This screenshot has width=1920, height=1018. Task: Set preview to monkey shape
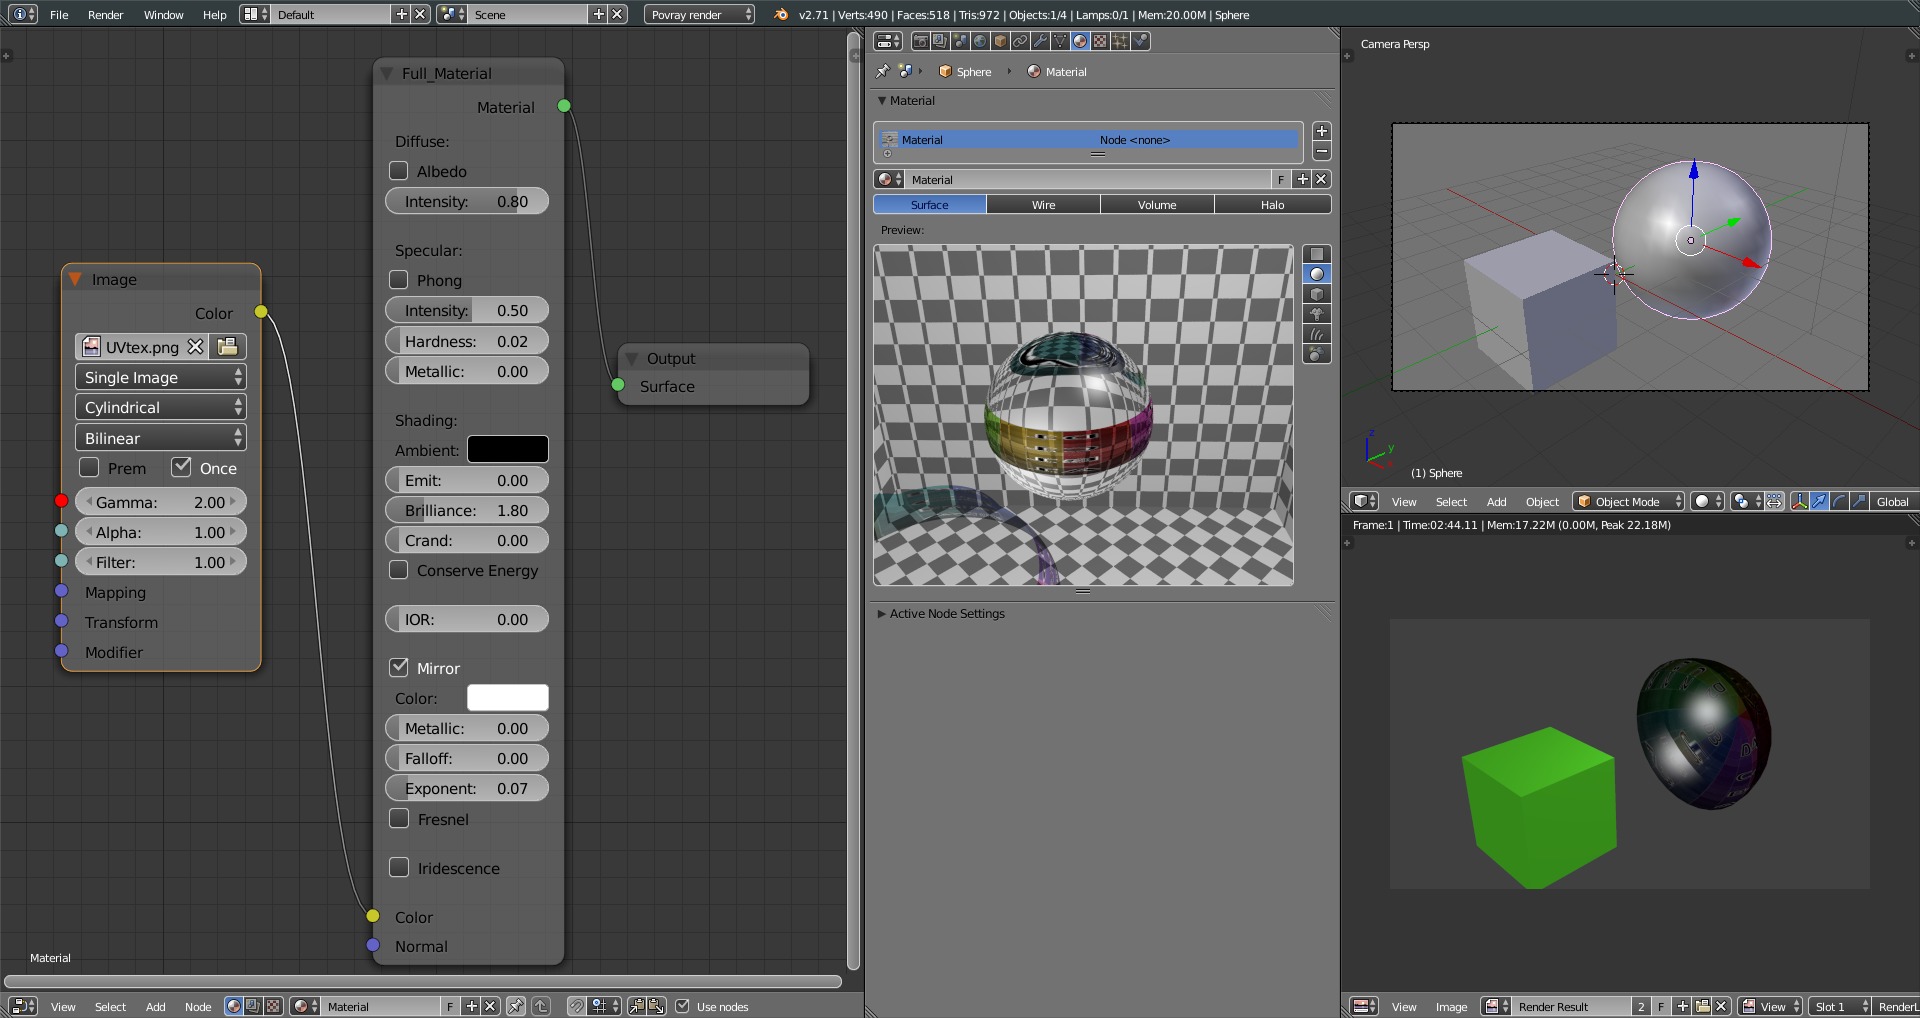coord(1316,314)
